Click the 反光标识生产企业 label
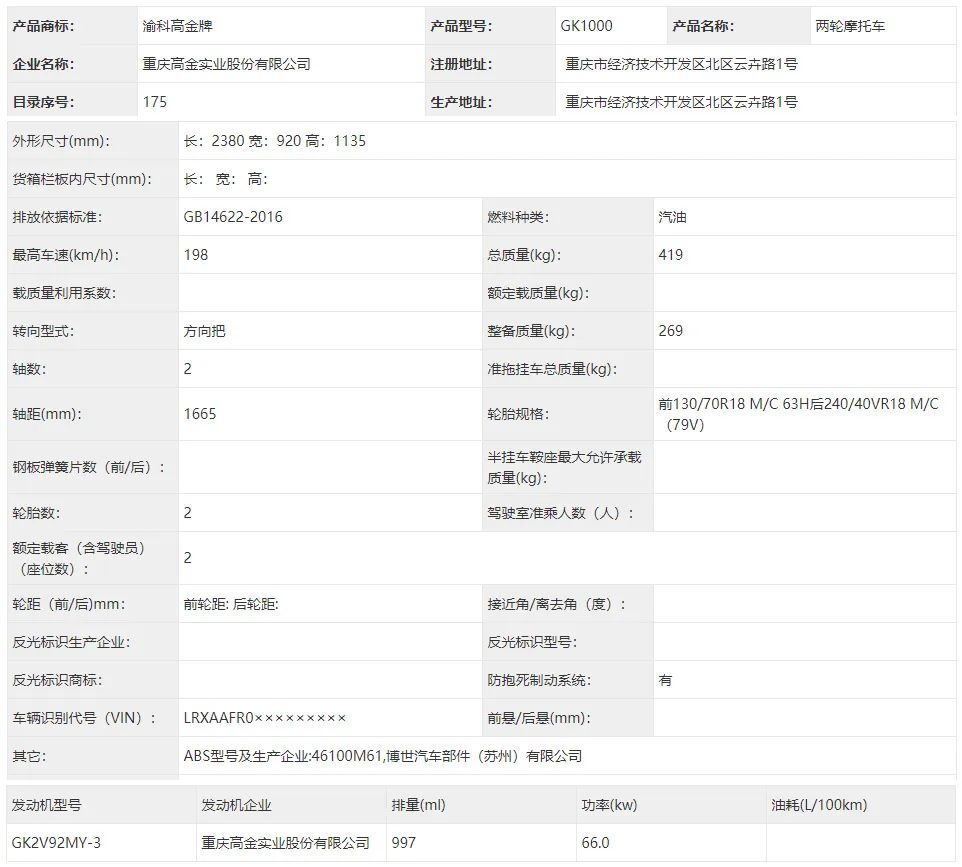This screenshot has width=962, height=867. tap(71, 642)
